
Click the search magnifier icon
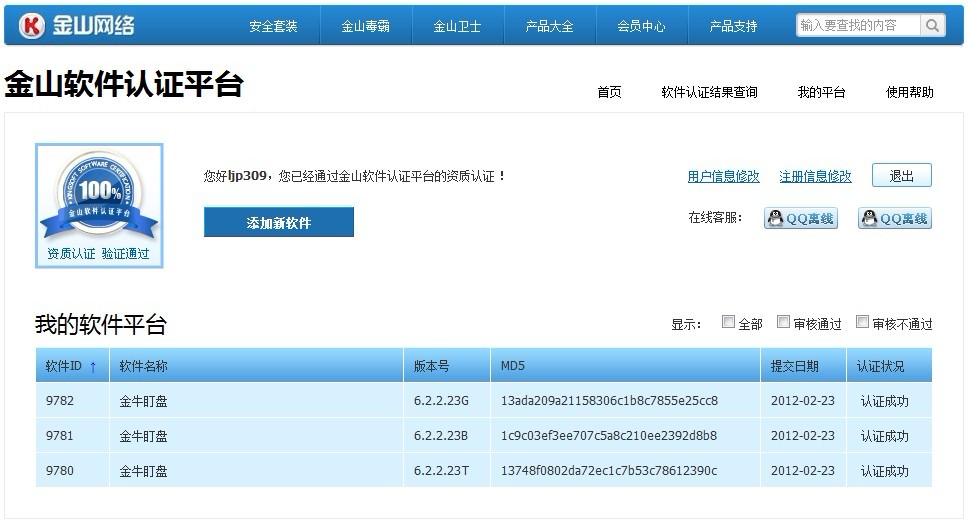(933, 25)
